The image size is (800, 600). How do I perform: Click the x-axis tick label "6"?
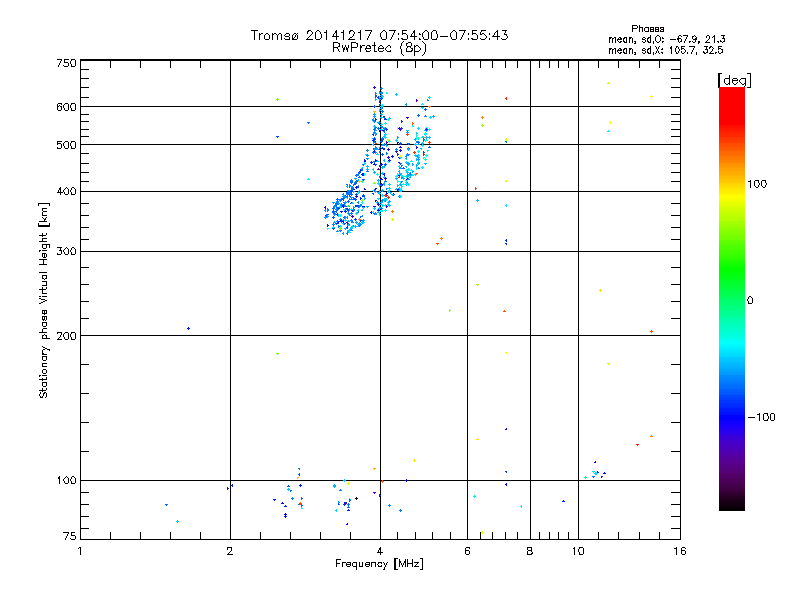tap(467, 551)
